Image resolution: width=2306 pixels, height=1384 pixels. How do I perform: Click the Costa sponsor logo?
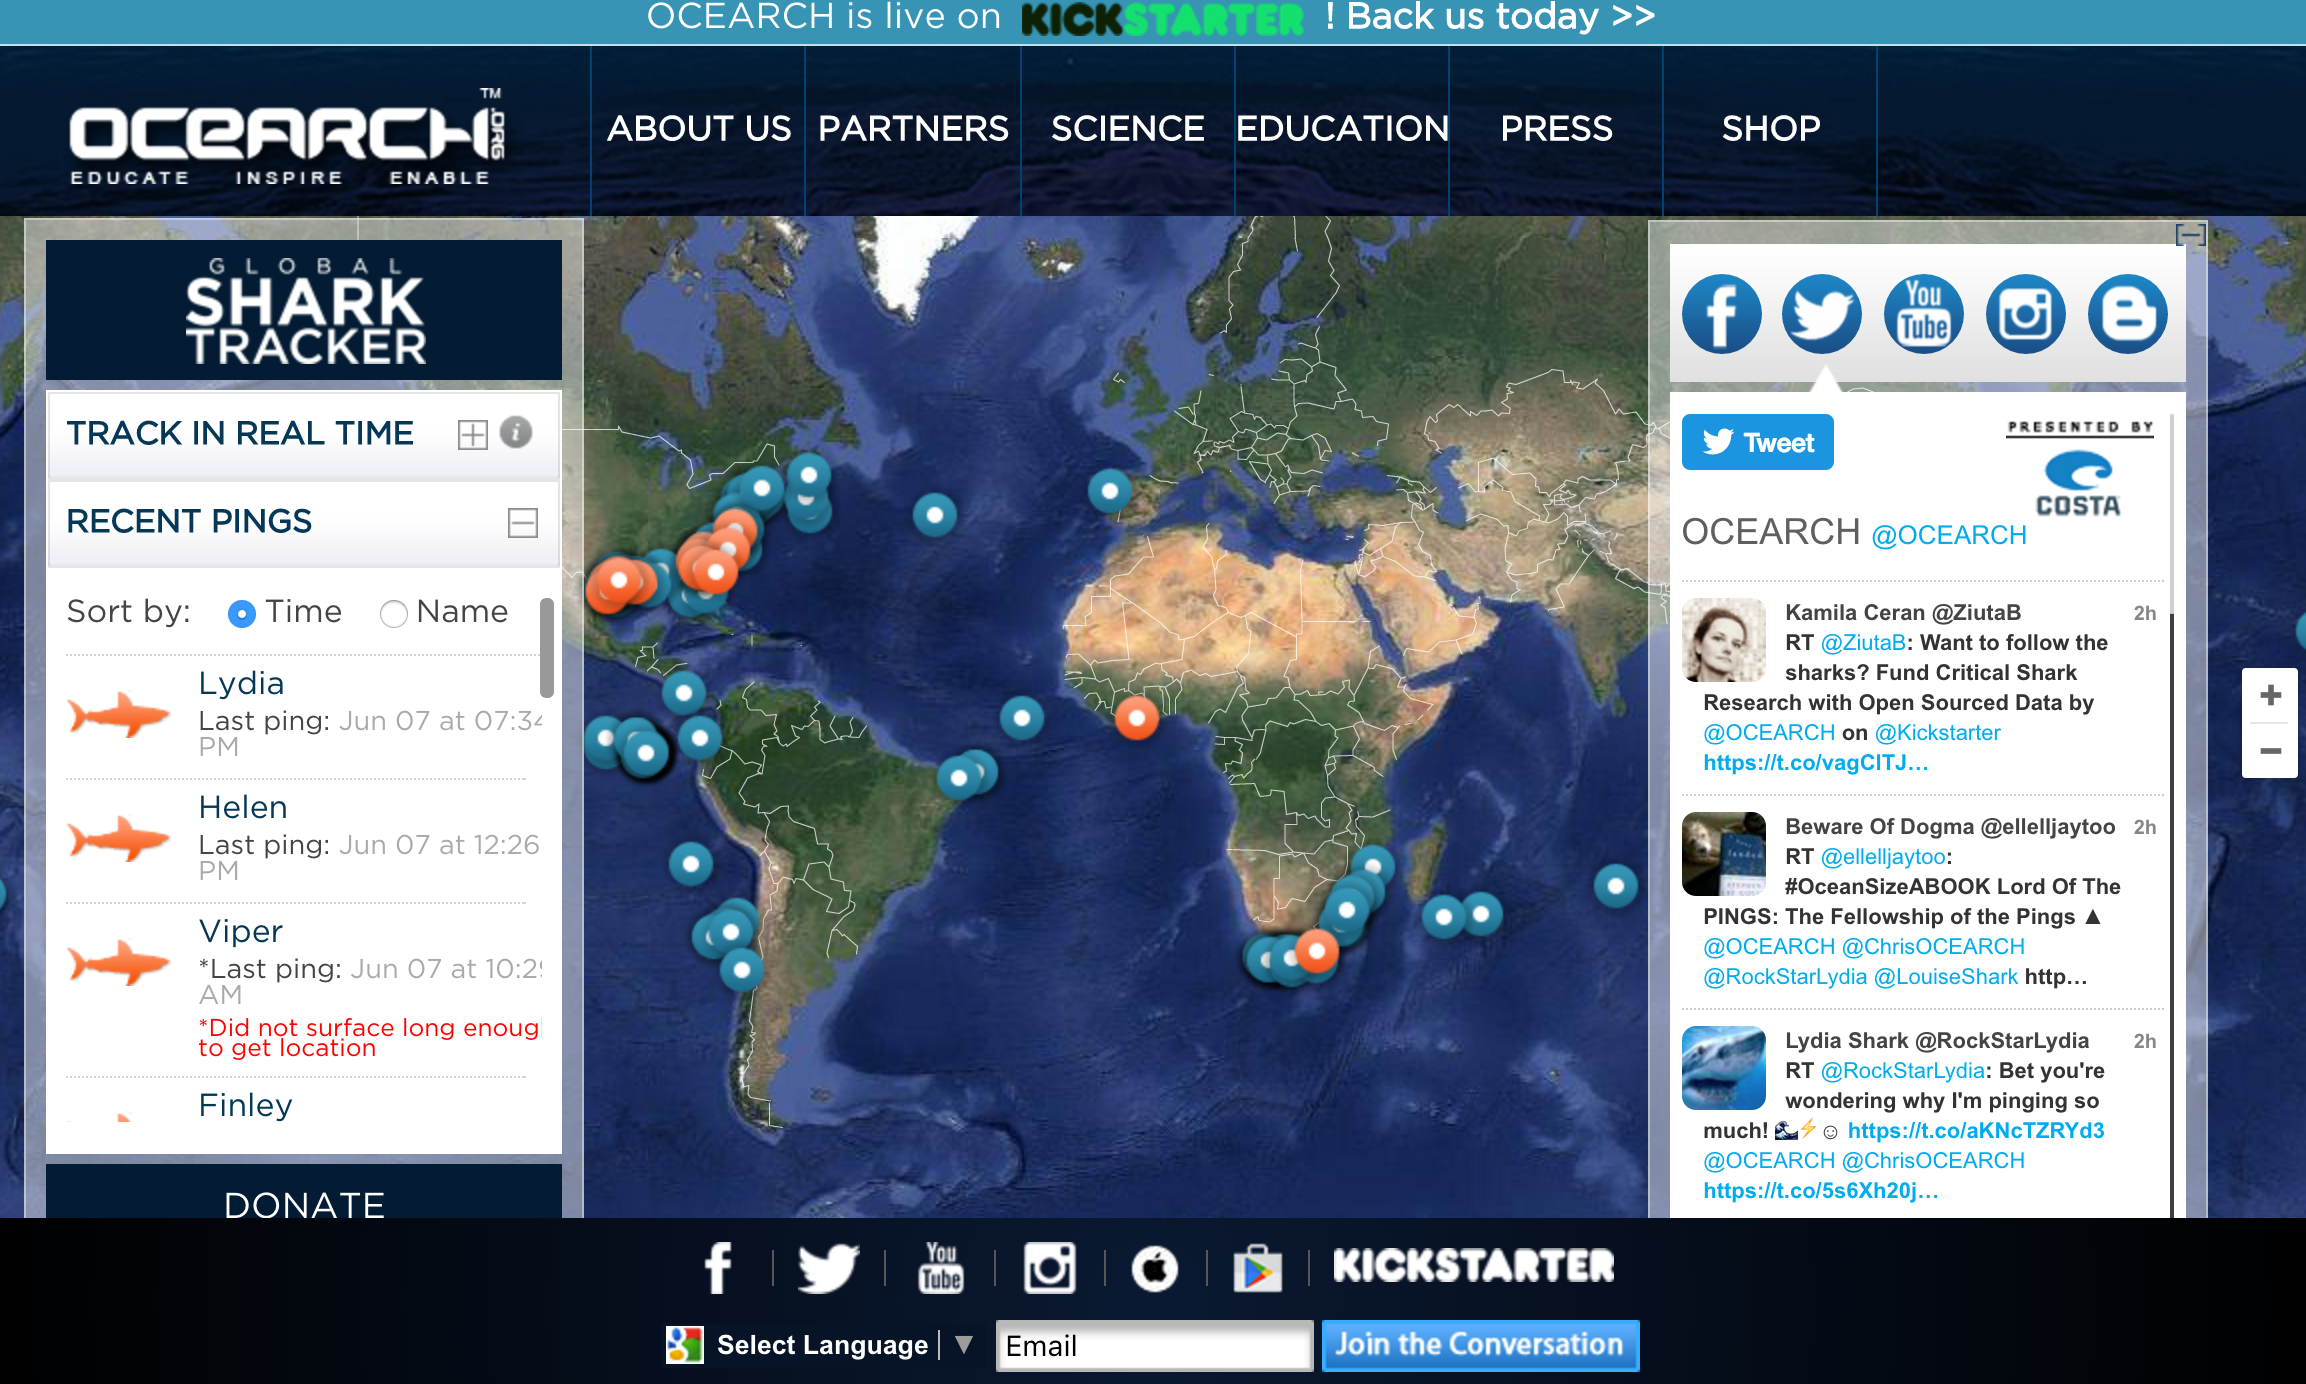point(2079,484)
